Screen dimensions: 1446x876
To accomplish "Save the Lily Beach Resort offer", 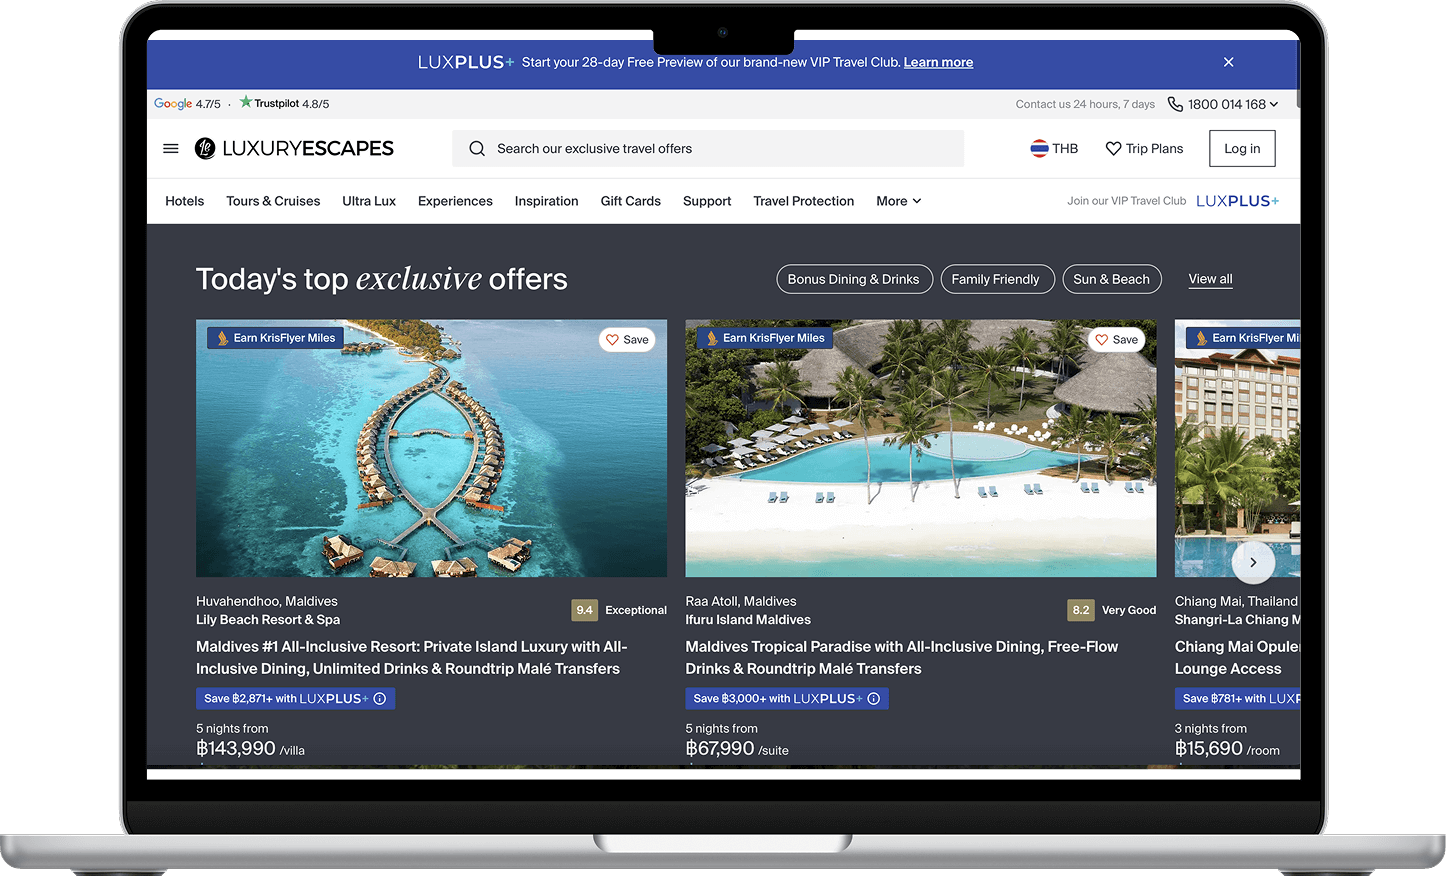I will pyautogui.click(x=627, y=339).
